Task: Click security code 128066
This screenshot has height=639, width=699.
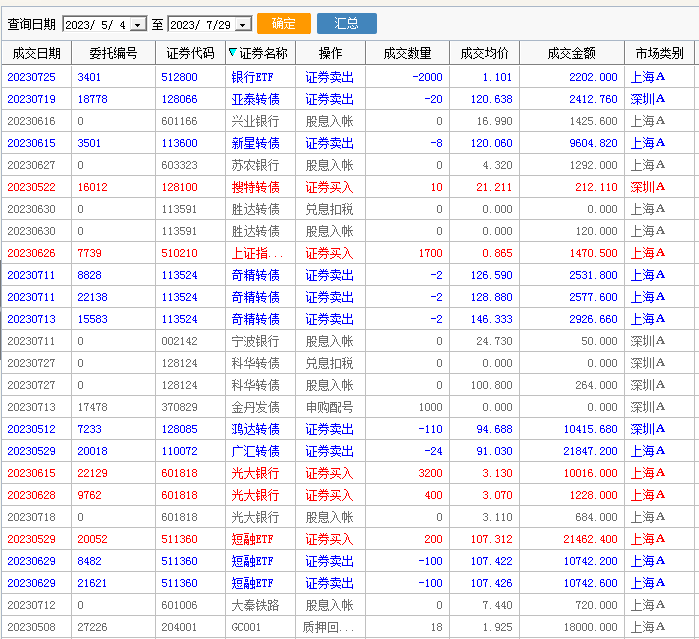Action: tap(179, 99)
